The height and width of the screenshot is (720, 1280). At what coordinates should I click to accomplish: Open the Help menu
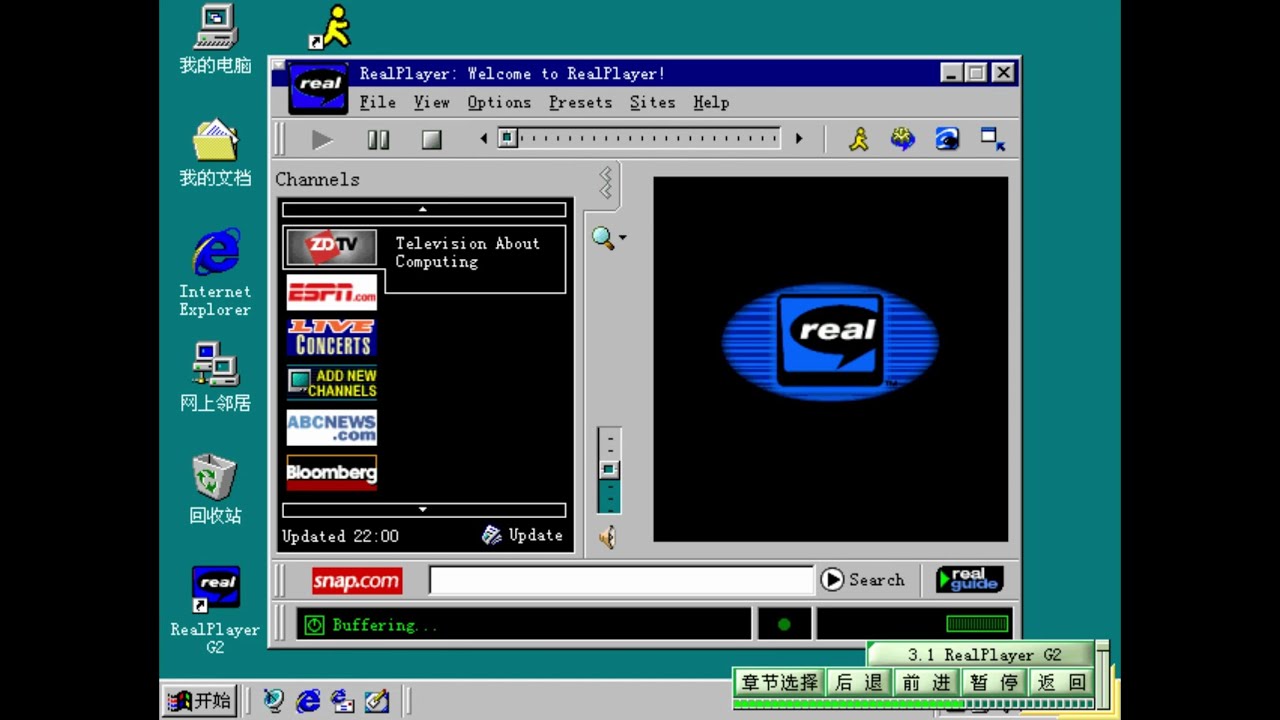click(711, 102)
